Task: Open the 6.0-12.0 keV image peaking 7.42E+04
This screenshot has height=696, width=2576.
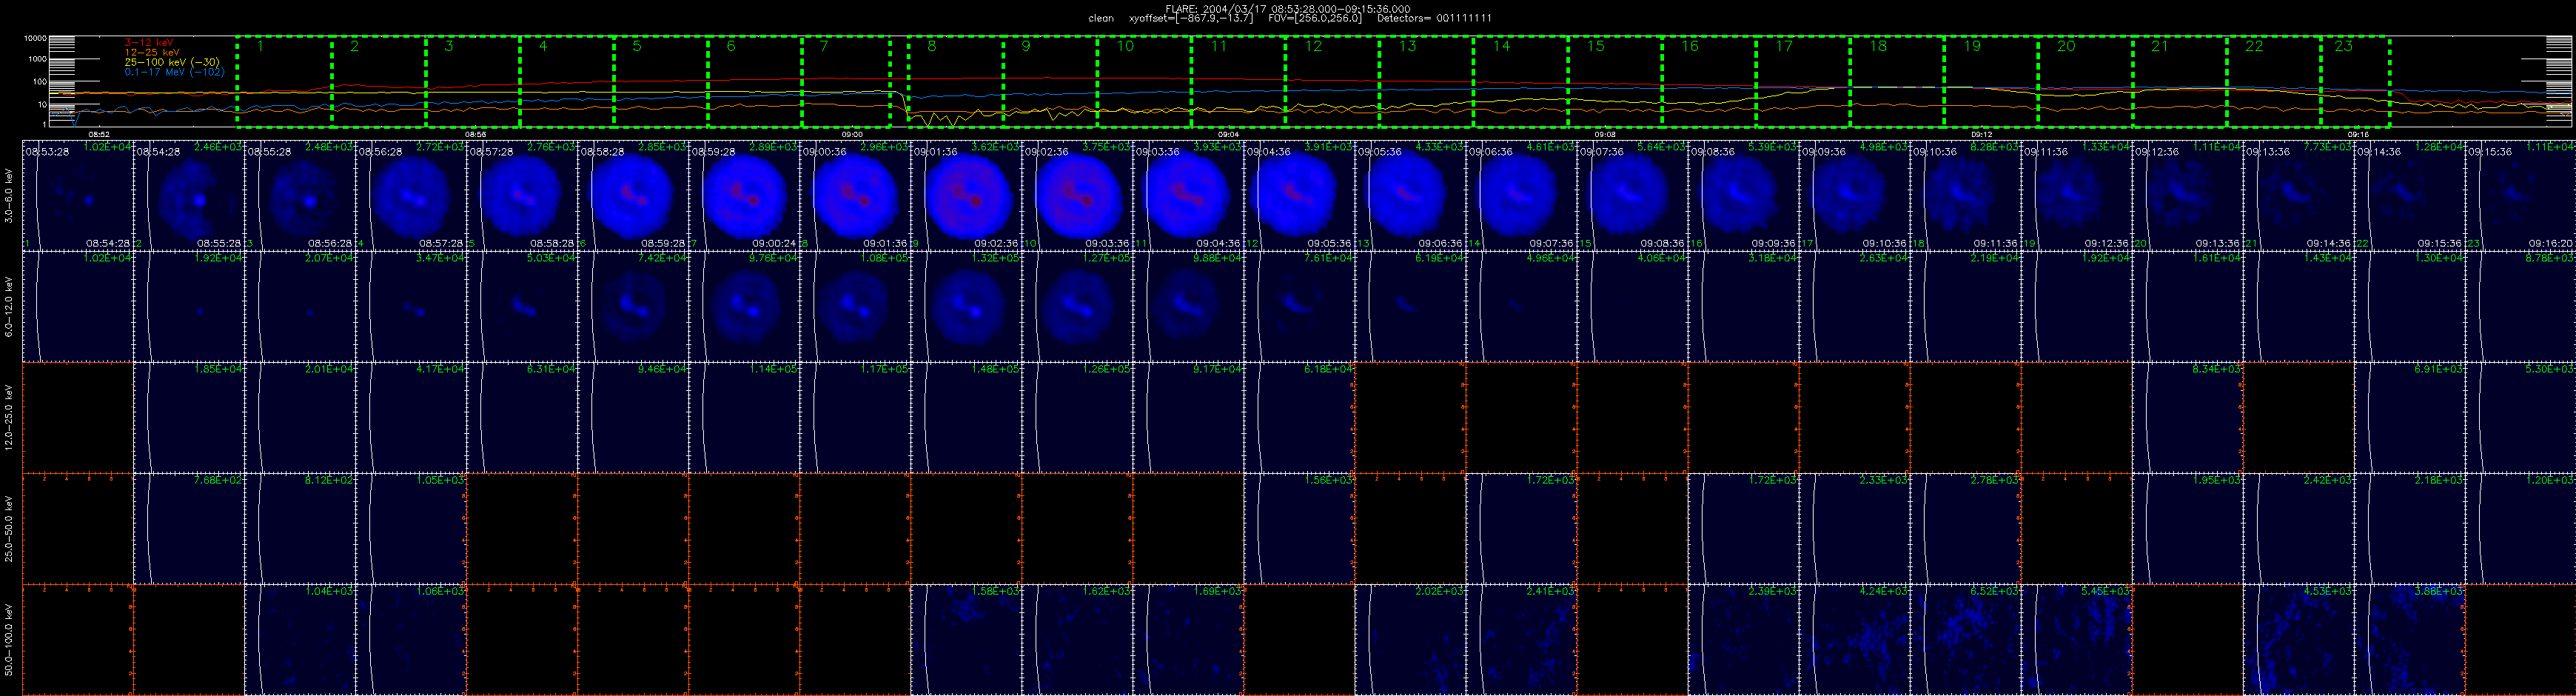Action: (634, 306)
